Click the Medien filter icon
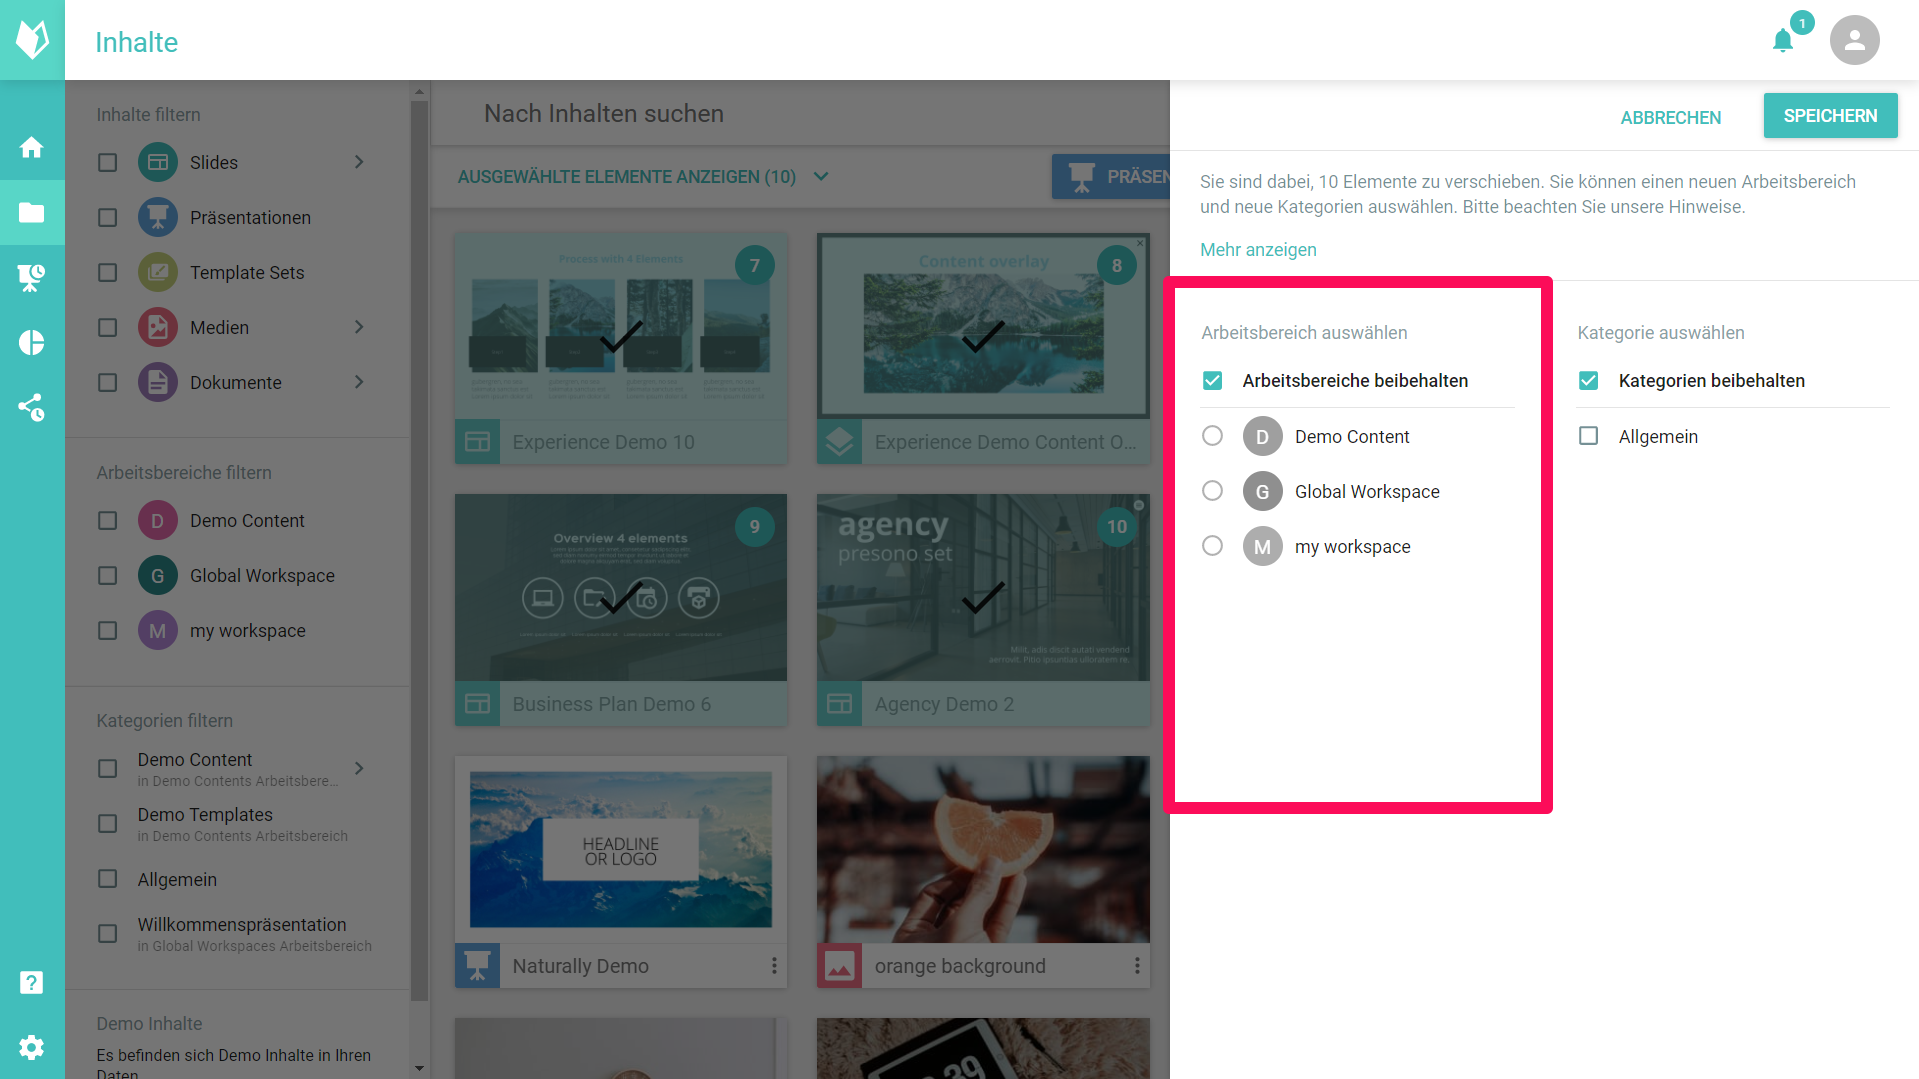The image size is (1919, 1079). tap(158, 327)
